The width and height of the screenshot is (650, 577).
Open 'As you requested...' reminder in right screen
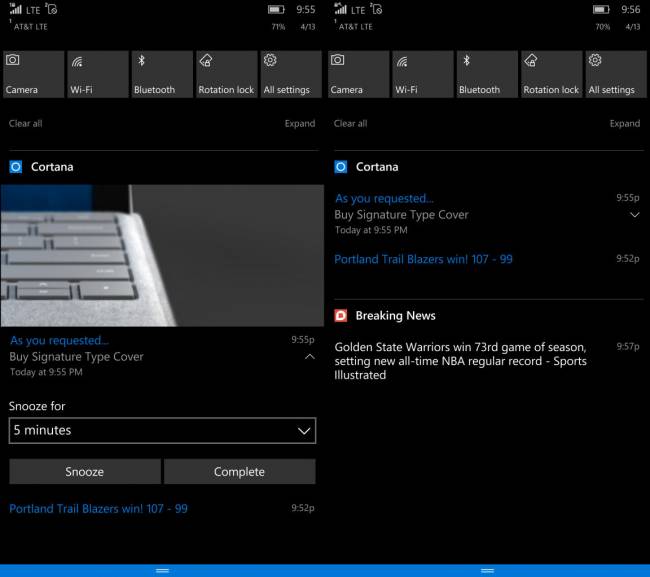point(384,199)
